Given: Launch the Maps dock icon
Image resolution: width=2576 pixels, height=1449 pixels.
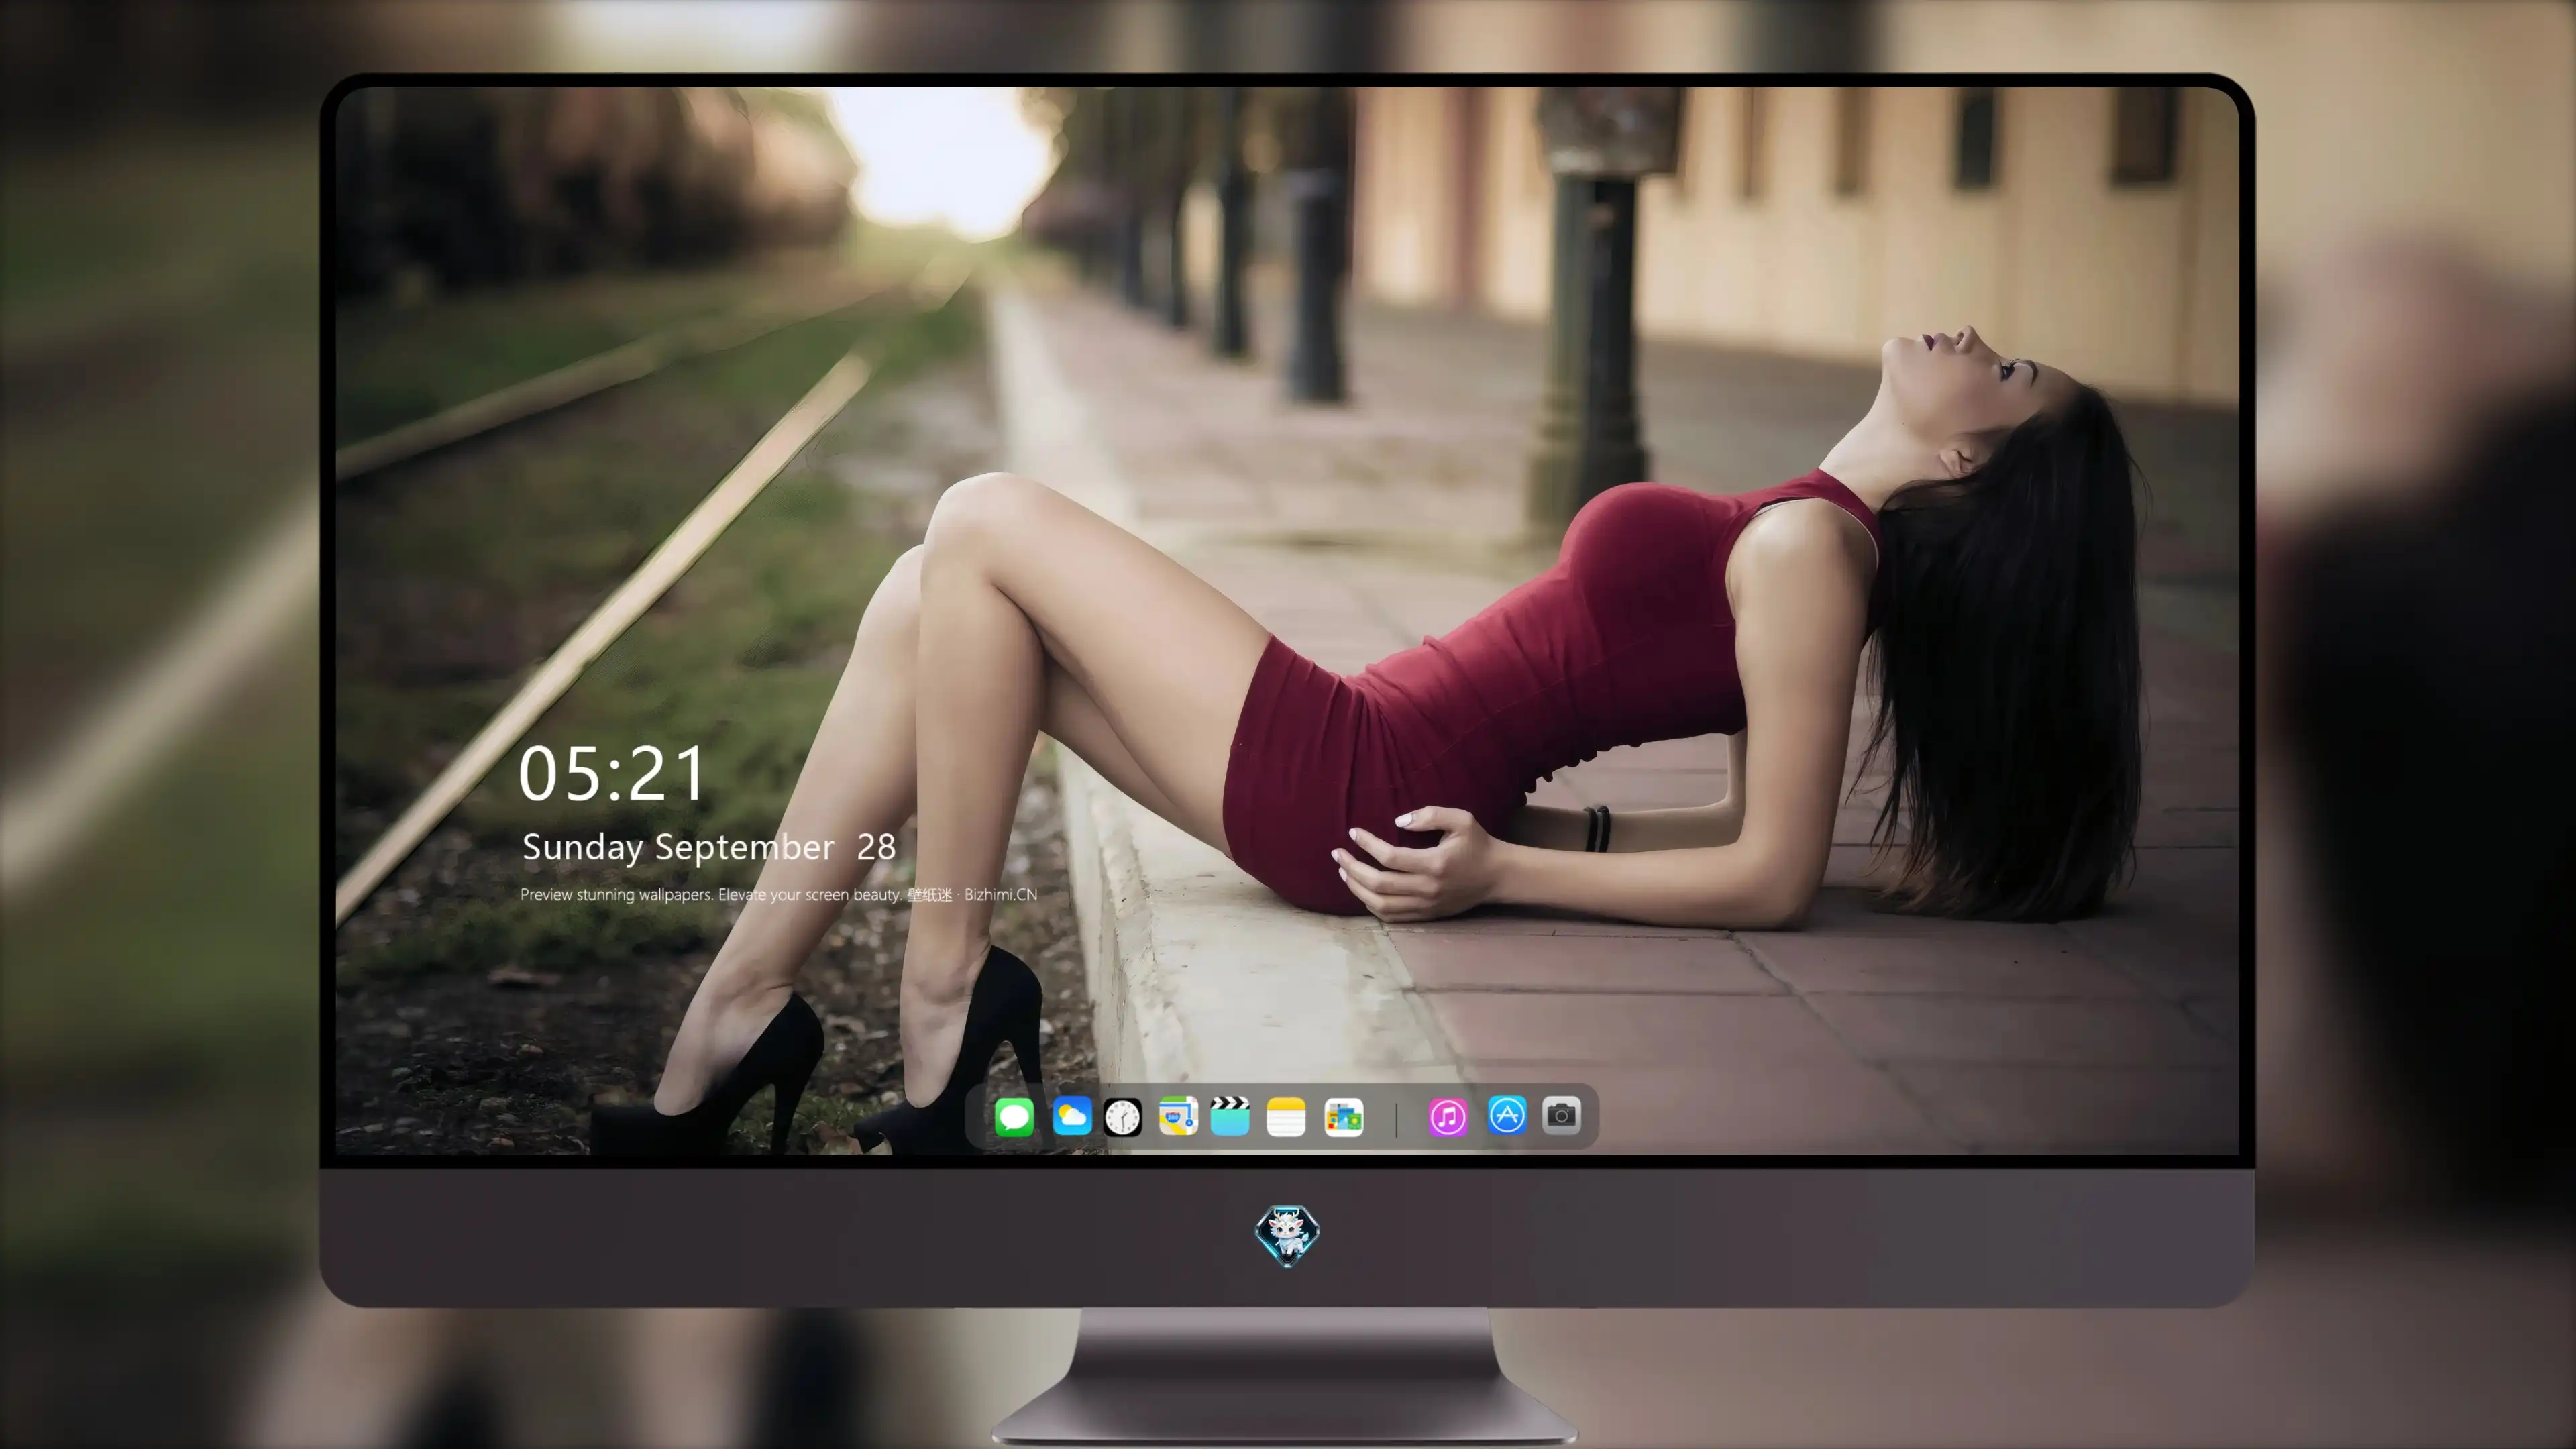Looking at the screenshot, I should (1178, 1116).
